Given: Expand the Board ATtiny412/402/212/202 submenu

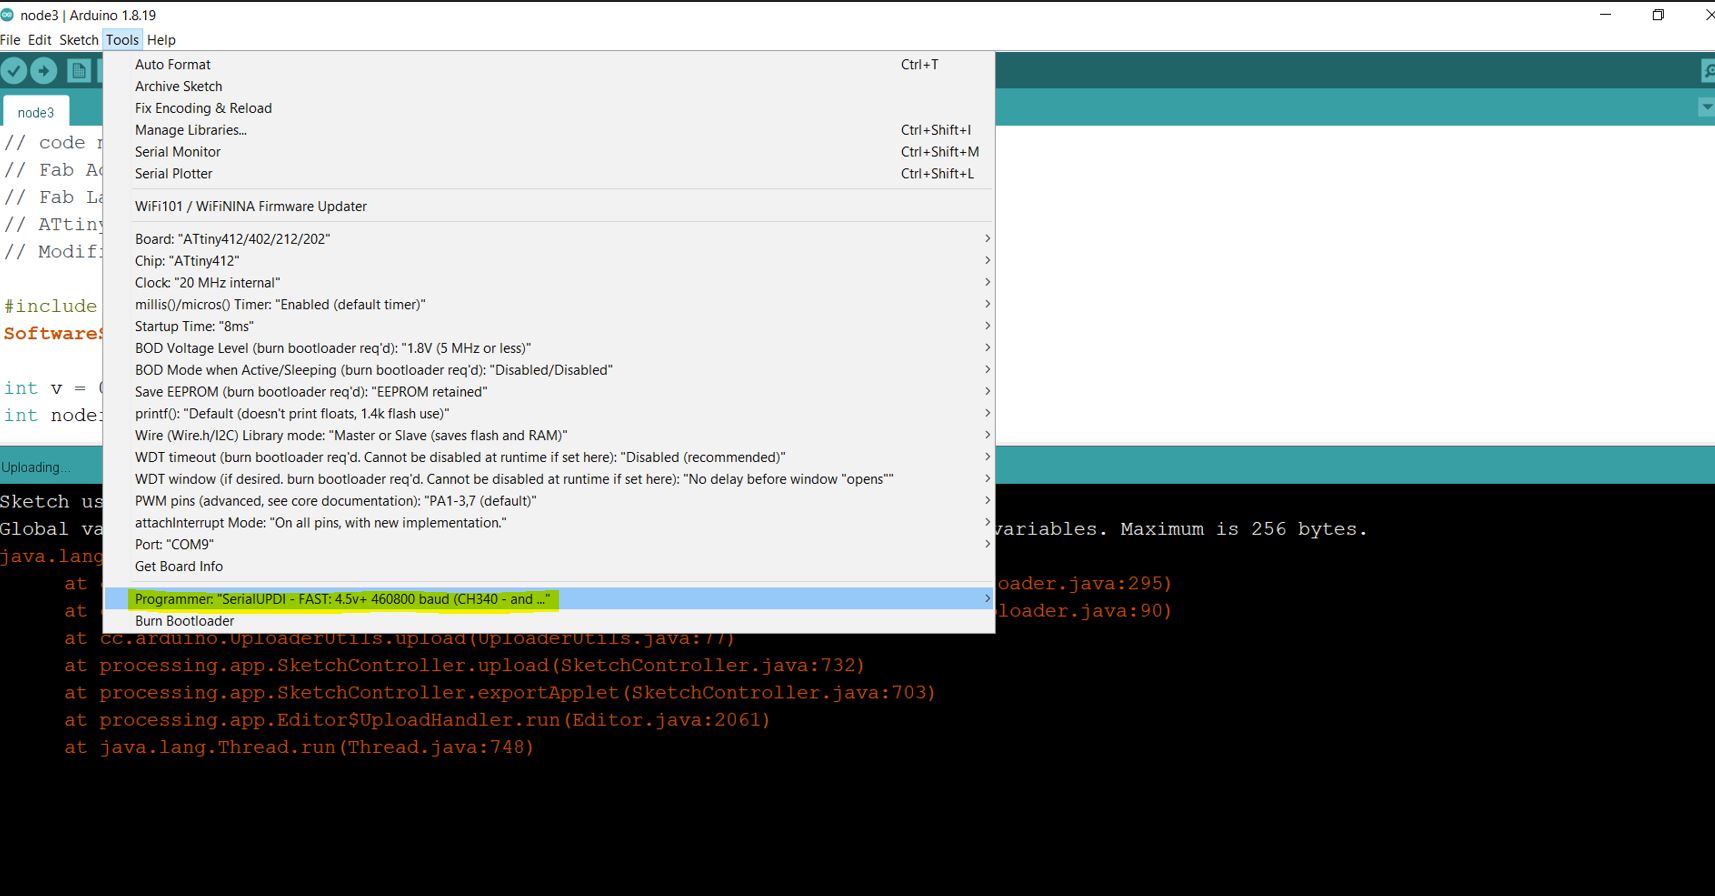Looking at the screenshot, I should pos(549,239).
